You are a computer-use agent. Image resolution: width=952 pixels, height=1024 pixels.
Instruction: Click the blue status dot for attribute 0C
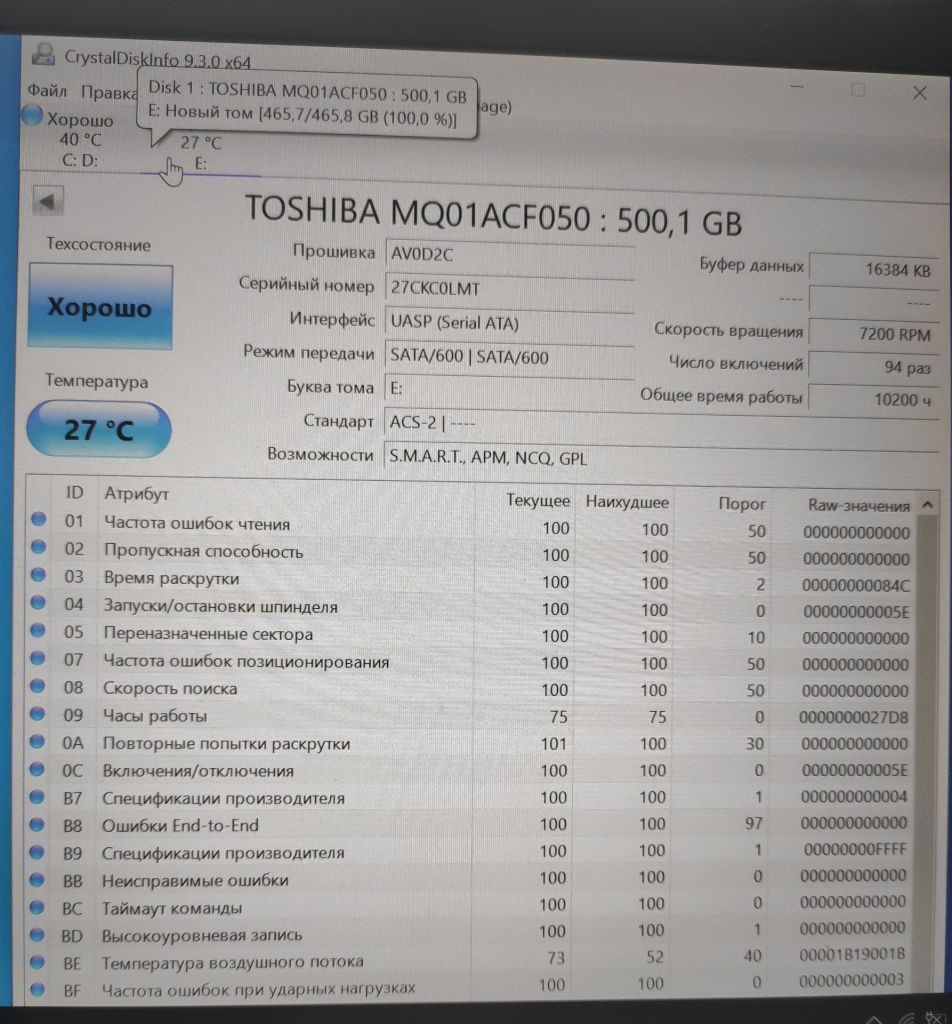[x=37, y=769]
